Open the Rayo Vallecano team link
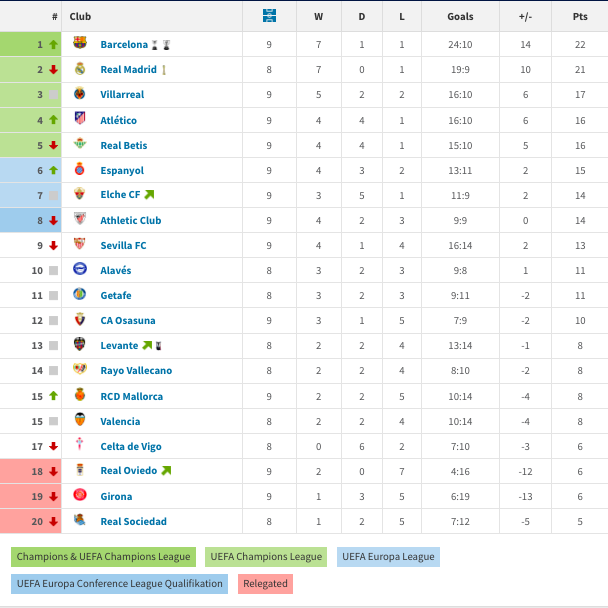608x608 pixels. (x=136, y=371)
